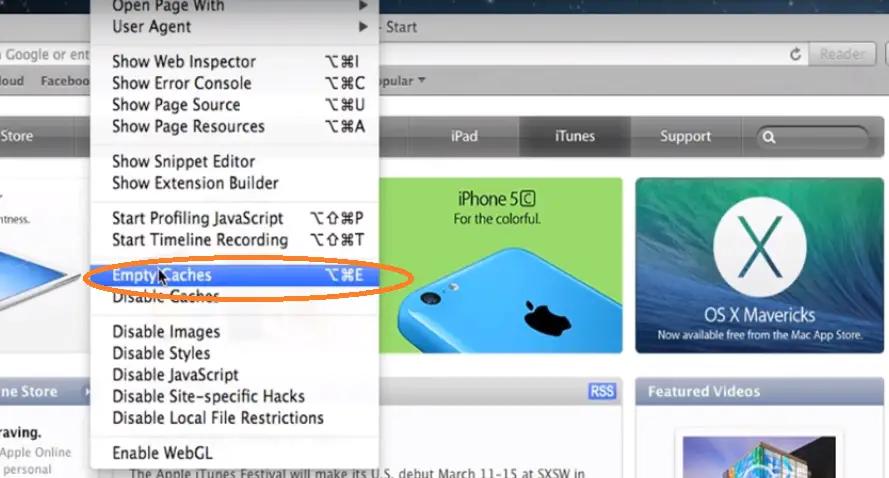Click the Apple site search field
This screenshot has height=478, width=889.
point(812,137)
